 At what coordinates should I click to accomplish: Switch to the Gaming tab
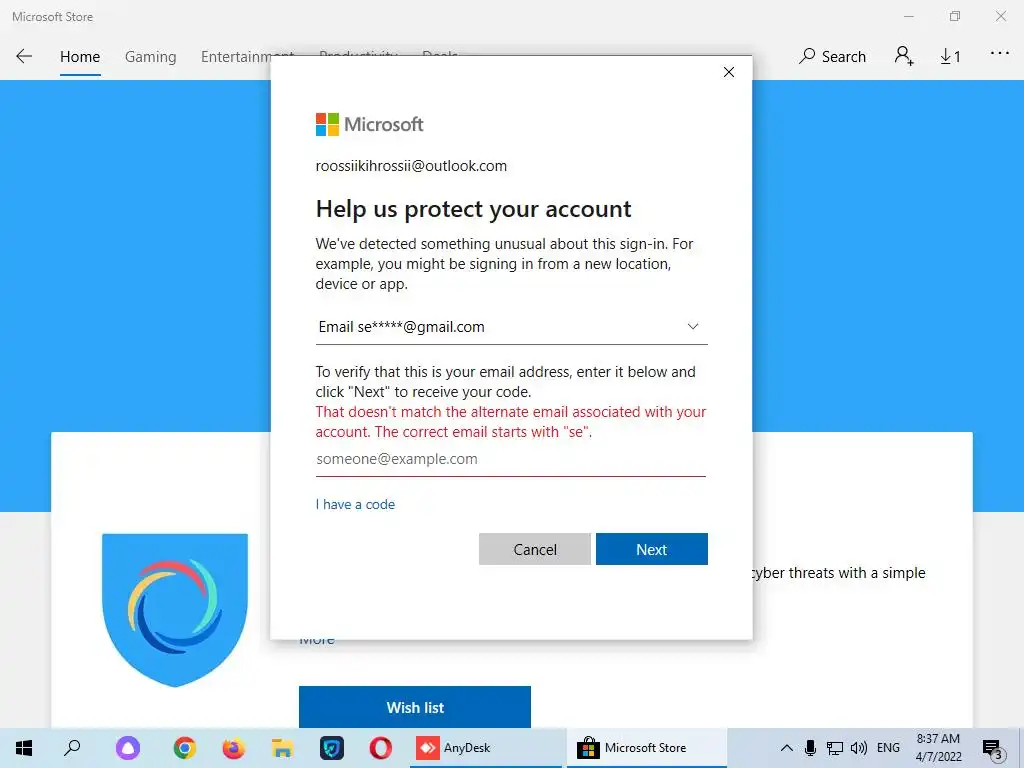151,57
